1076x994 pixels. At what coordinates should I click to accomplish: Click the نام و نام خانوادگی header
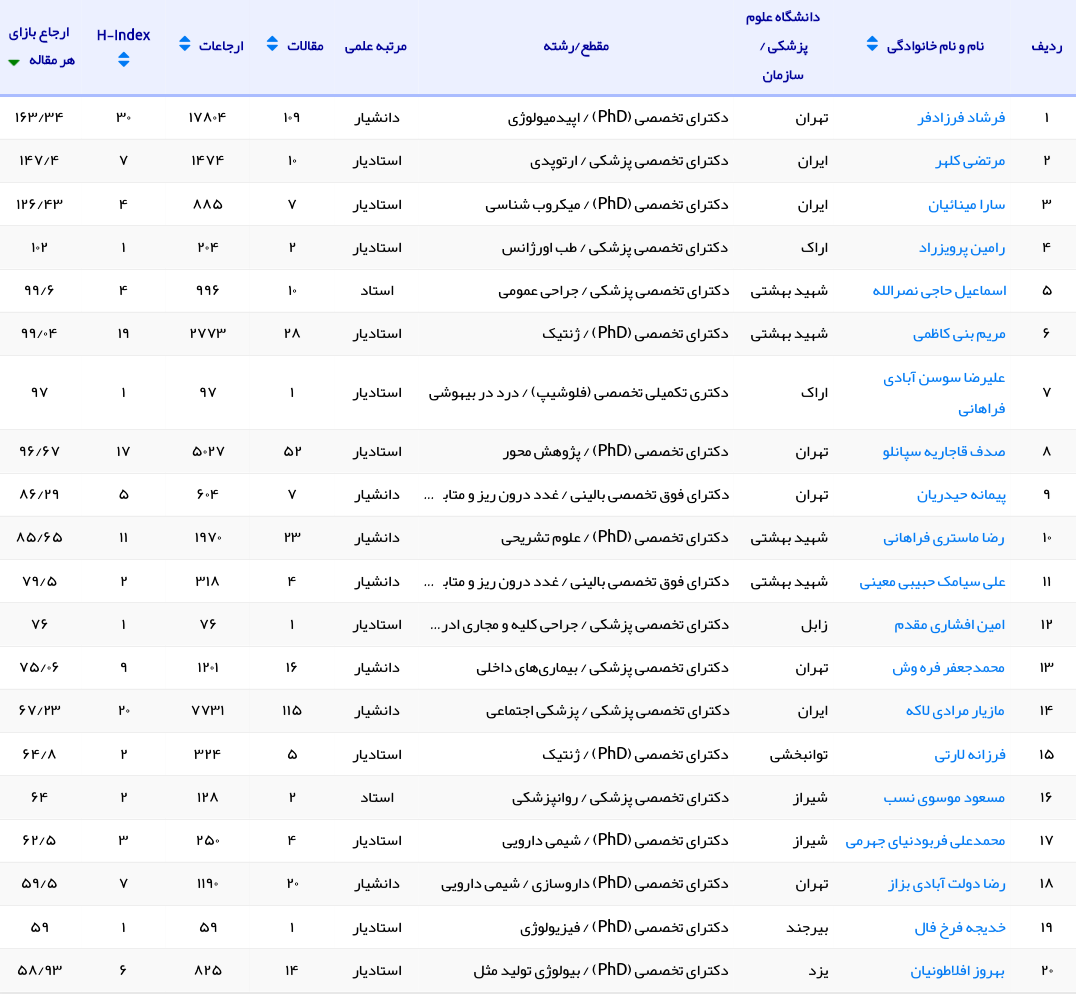coord(935,46)
